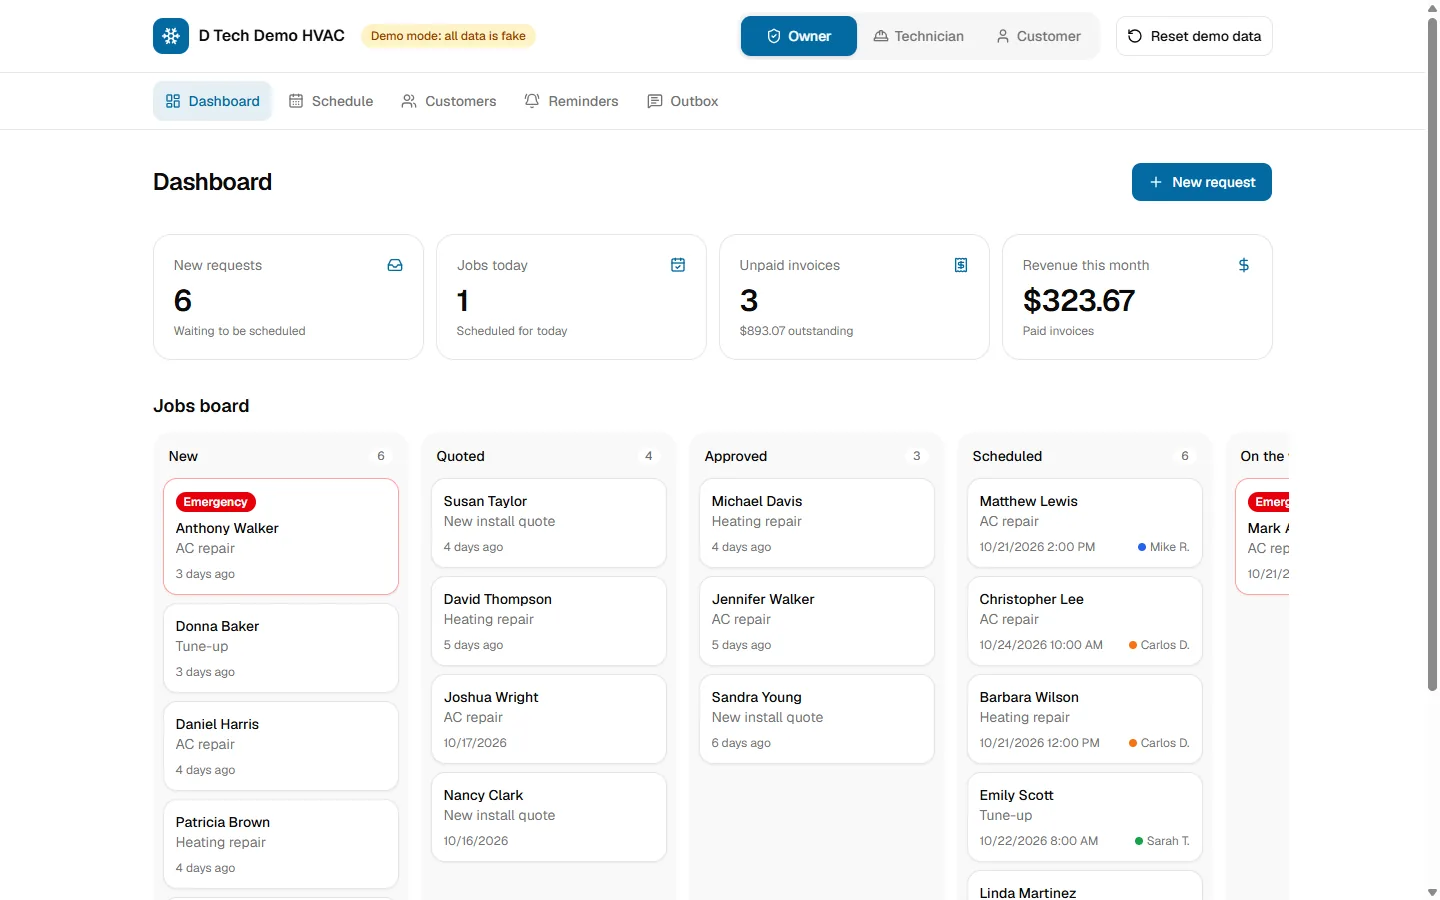Image resolution: width=1440 pixels, height=900 pixels.
Task: Click the scrollbar down arrow
Action: tap(1432, 892)
